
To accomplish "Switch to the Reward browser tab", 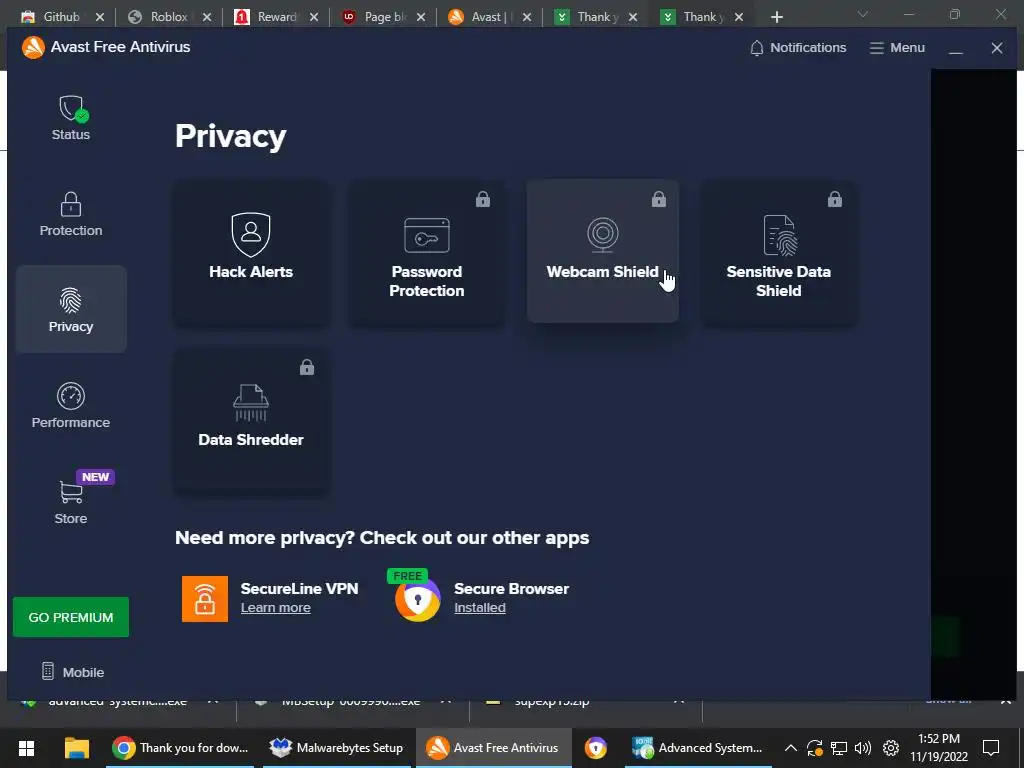I will tap(276, 17).
